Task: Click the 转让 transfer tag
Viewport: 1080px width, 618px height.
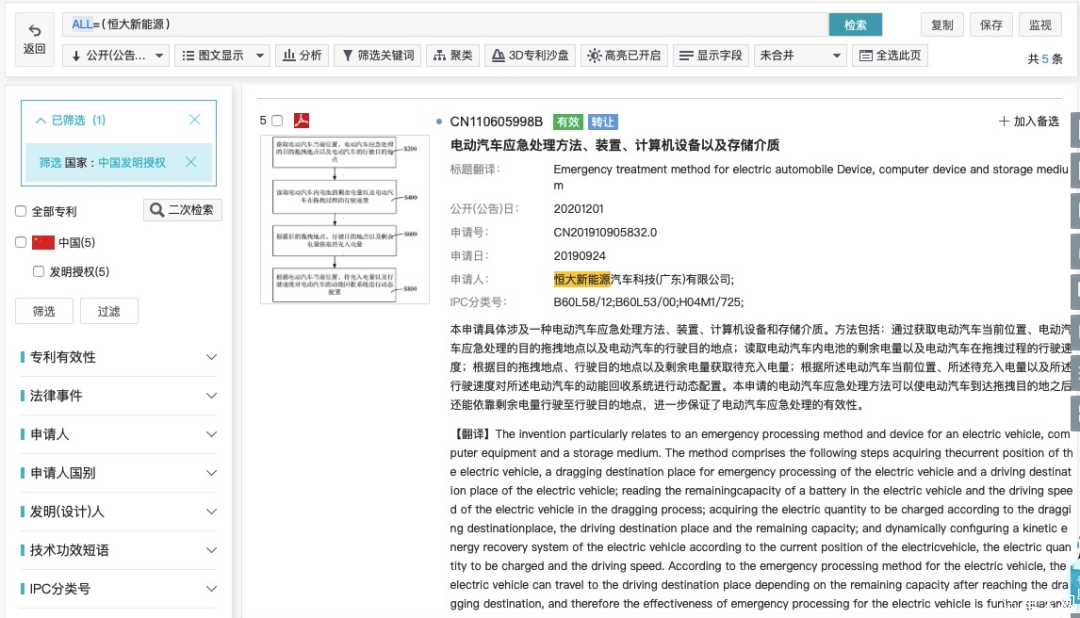Action: point(603,122)
